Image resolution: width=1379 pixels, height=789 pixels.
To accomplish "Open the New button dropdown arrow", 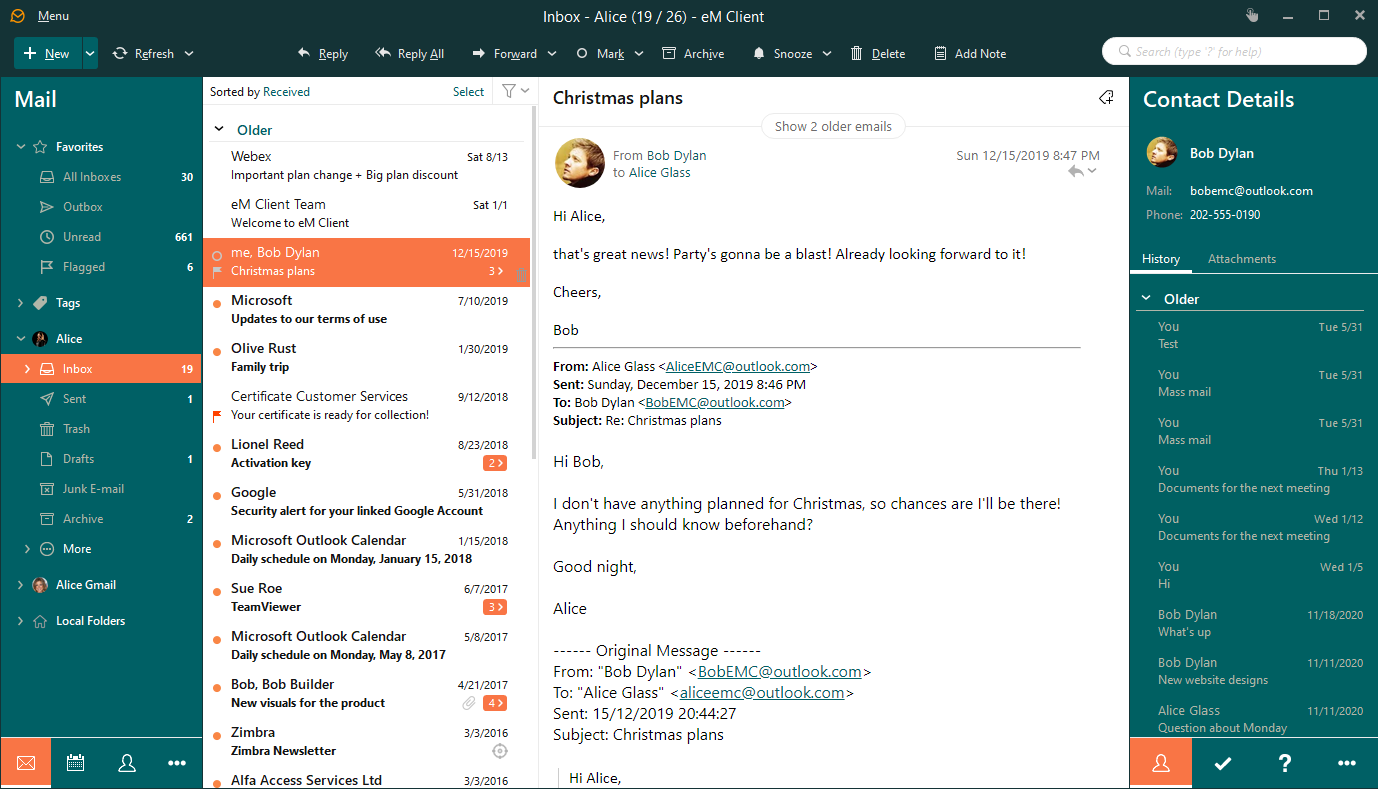I will click(90, 53).
